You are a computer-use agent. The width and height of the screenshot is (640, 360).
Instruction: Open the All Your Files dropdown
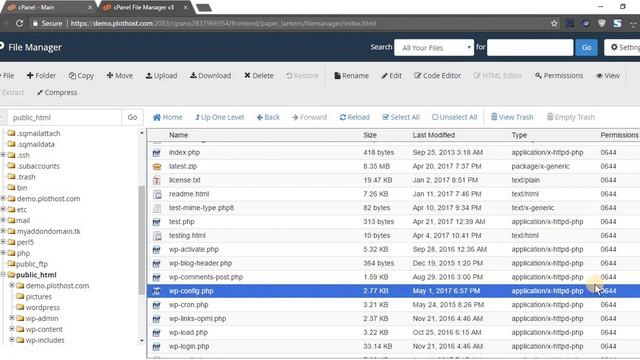click(434, 47)
